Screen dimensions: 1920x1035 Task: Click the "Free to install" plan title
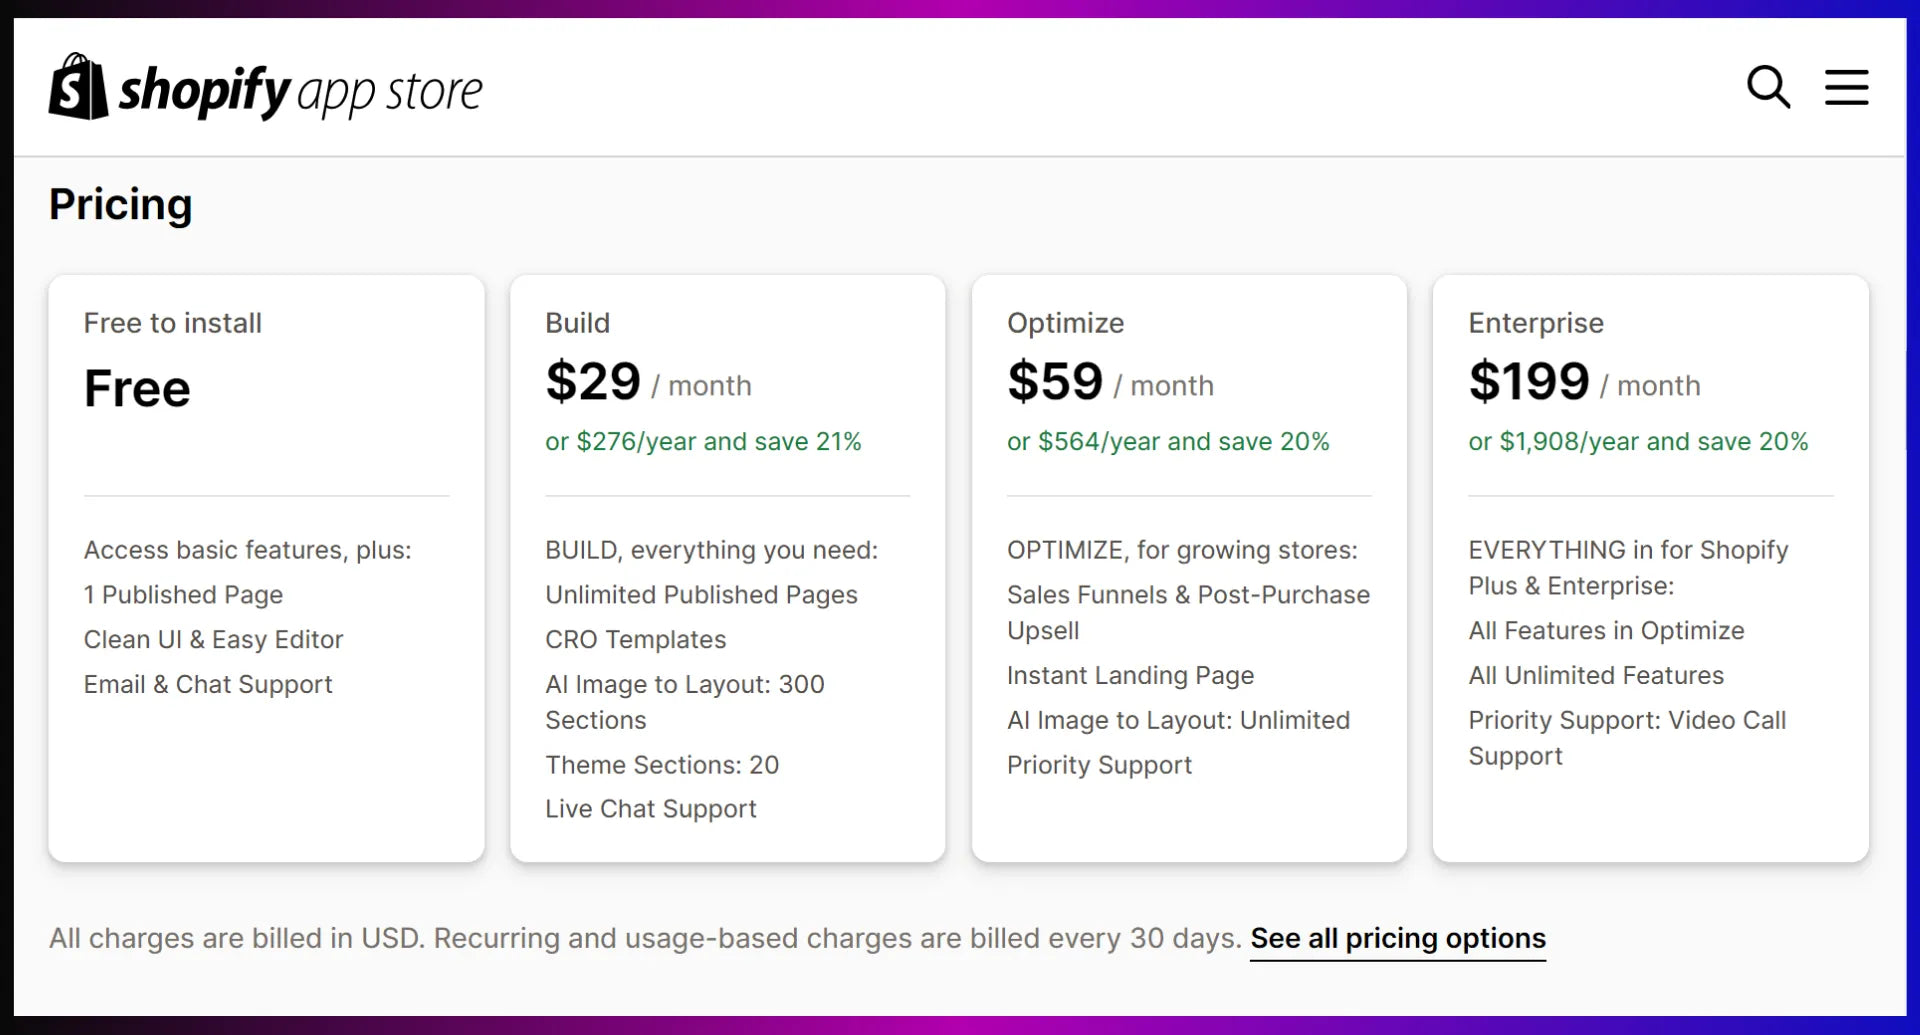[173, 323]
